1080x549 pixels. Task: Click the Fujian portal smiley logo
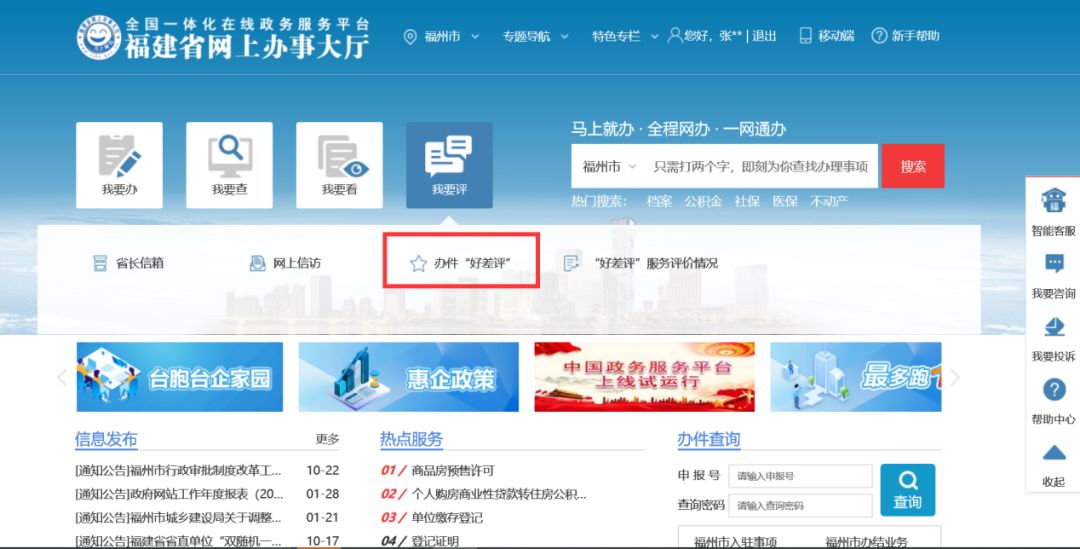(98, 37)
